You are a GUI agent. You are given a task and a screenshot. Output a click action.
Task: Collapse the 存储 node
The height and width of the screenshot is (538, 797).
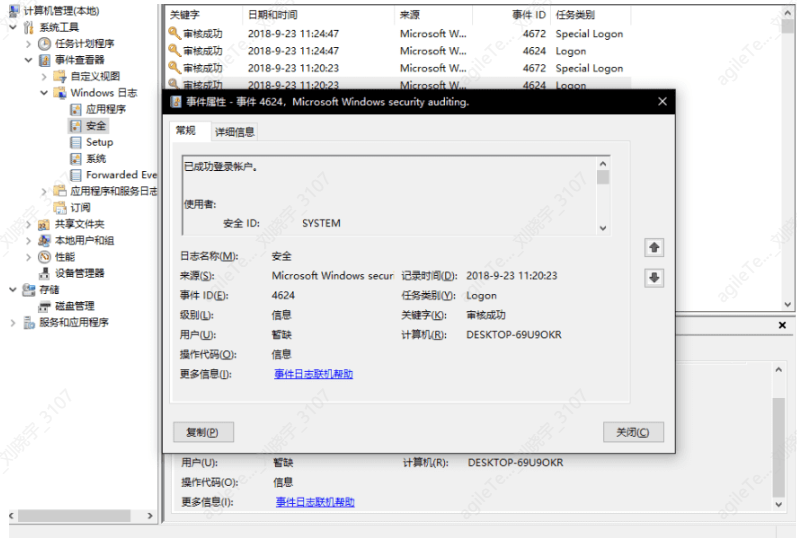pos(13,290)
